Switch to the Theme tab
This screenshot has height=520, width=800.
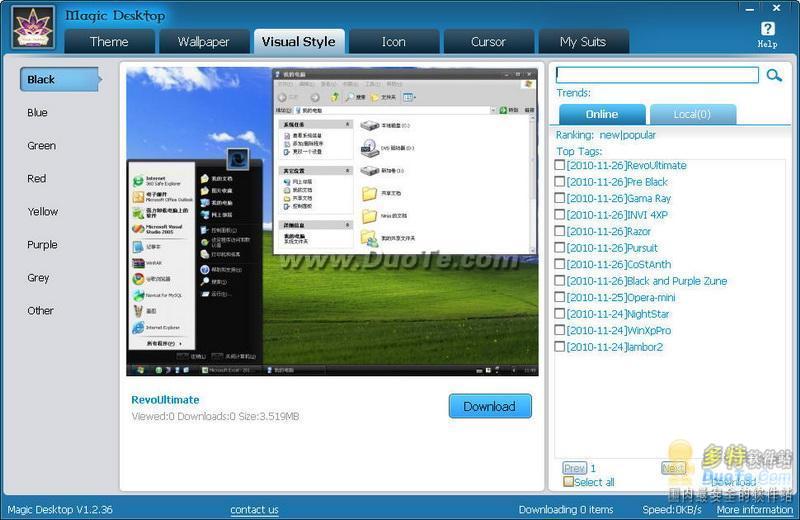[109, 41]
